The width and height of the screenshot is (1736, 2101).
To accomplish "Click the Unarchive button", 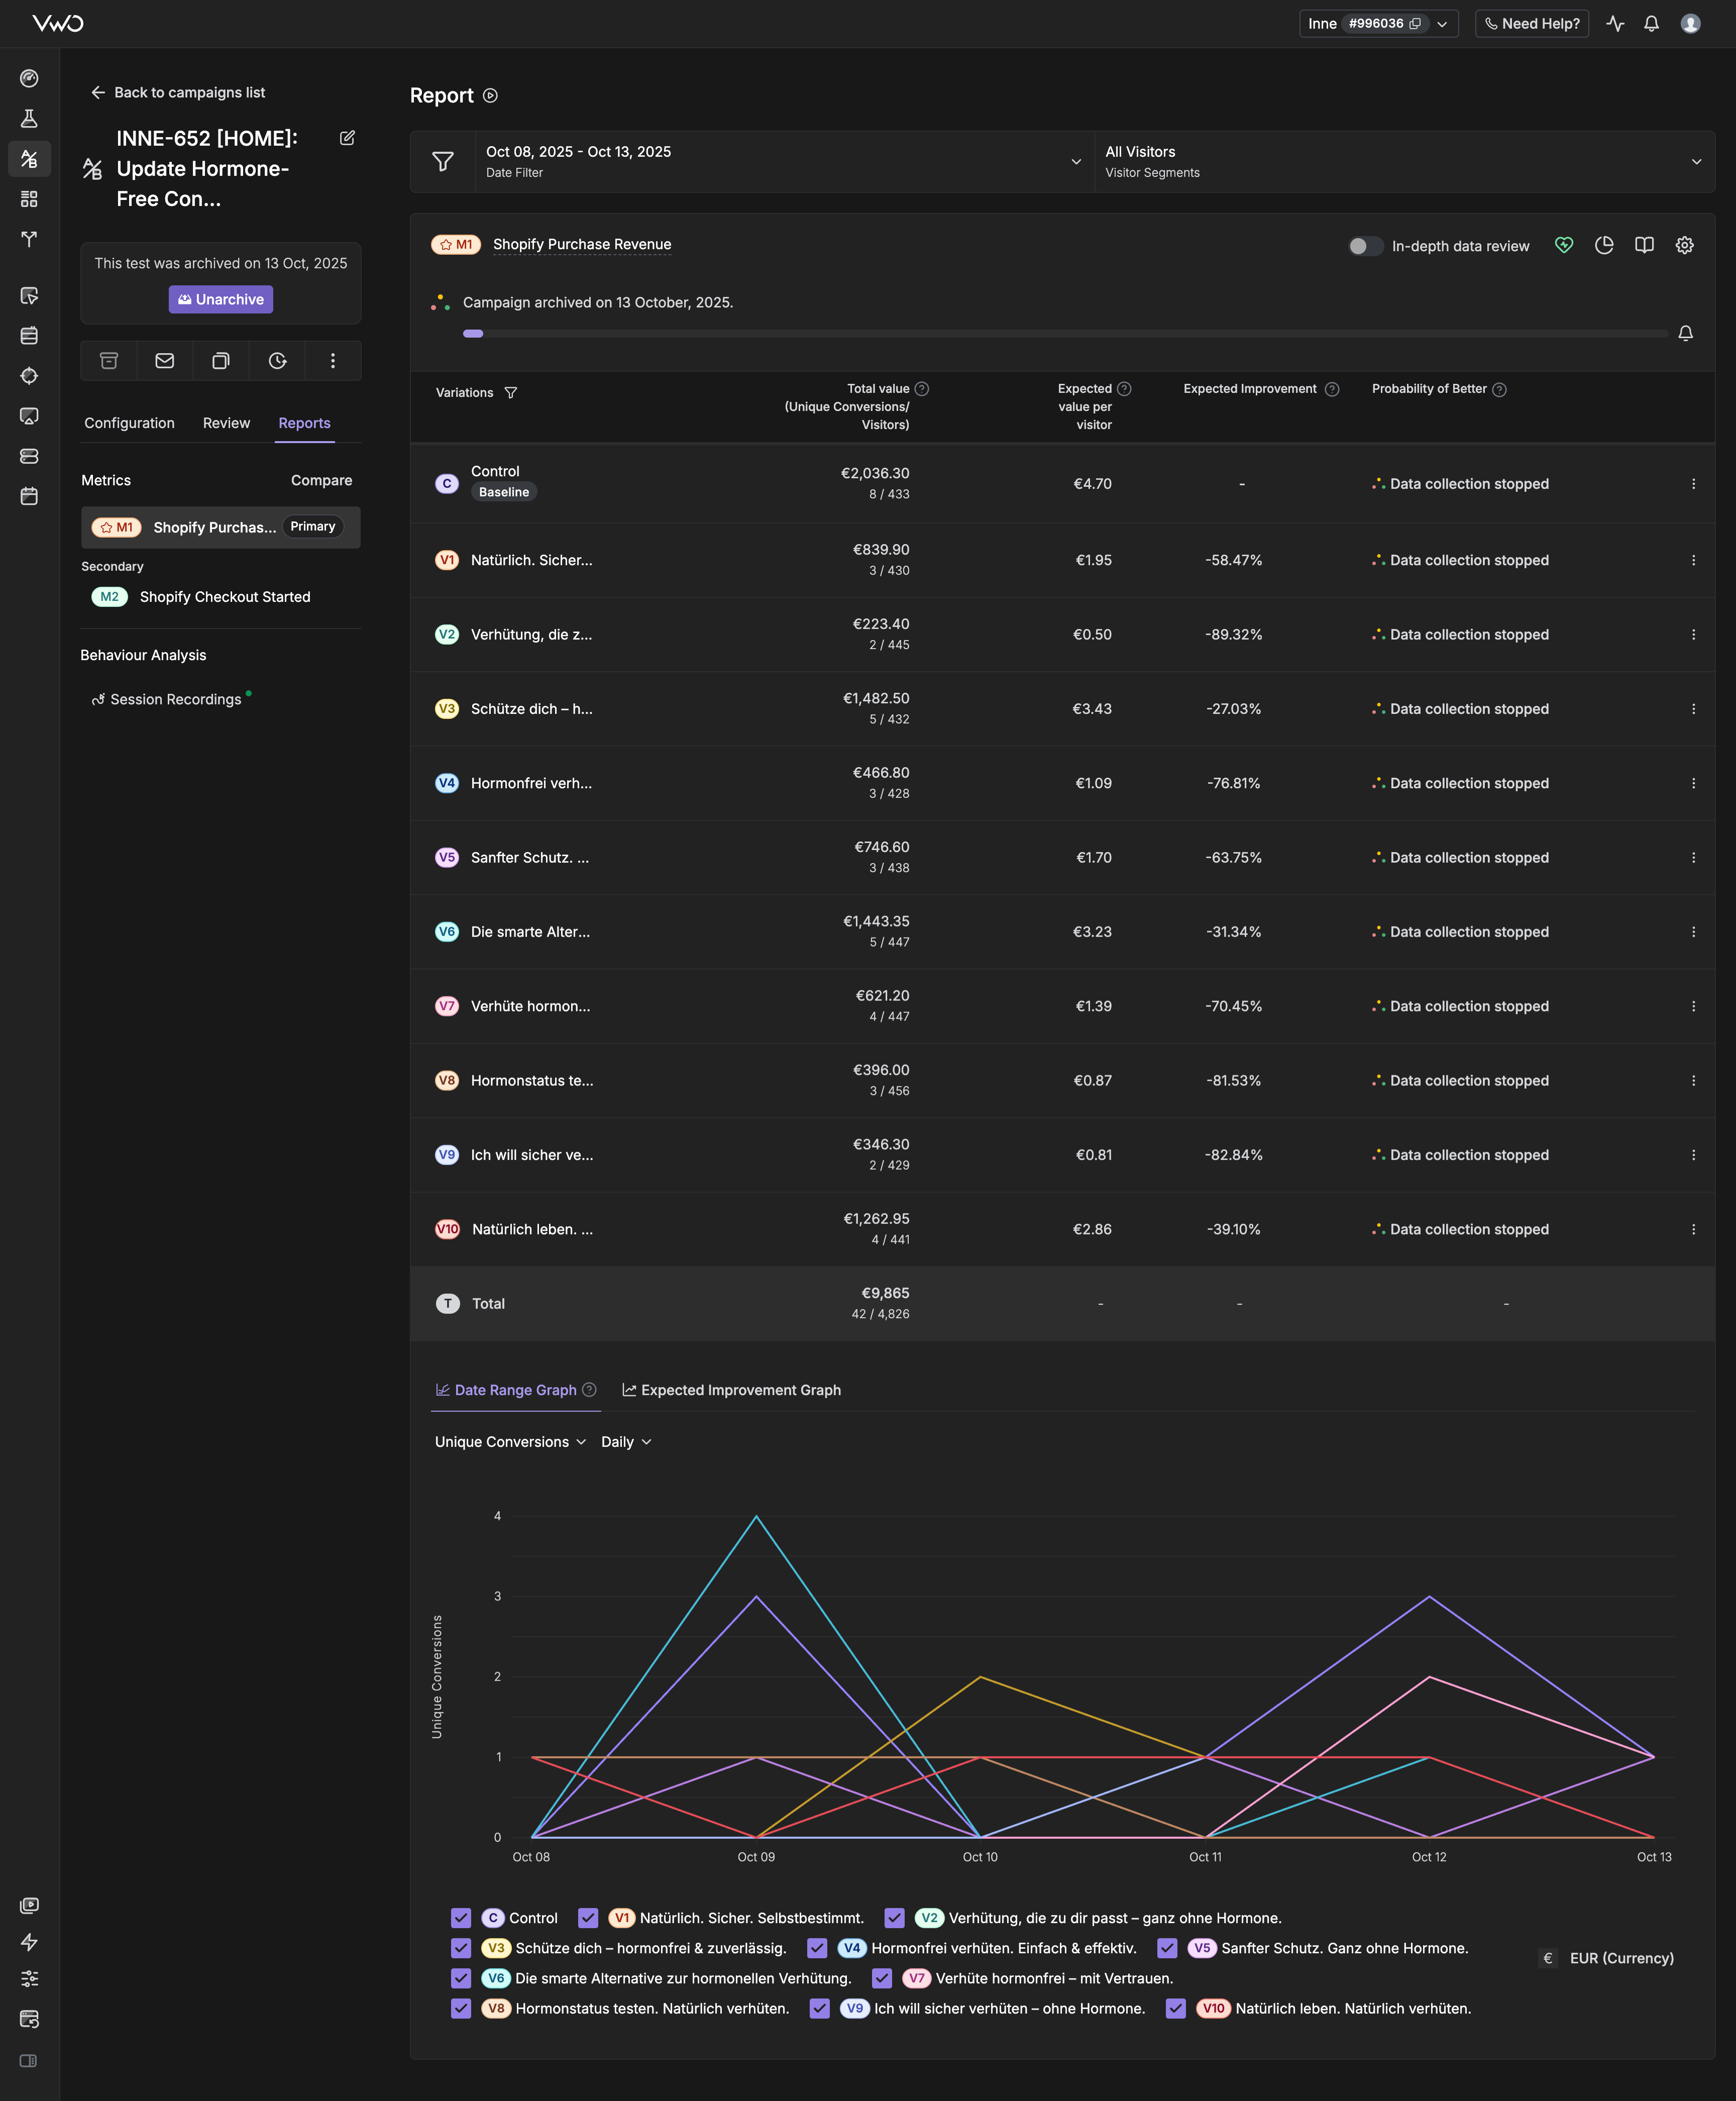I will (221, 299).
